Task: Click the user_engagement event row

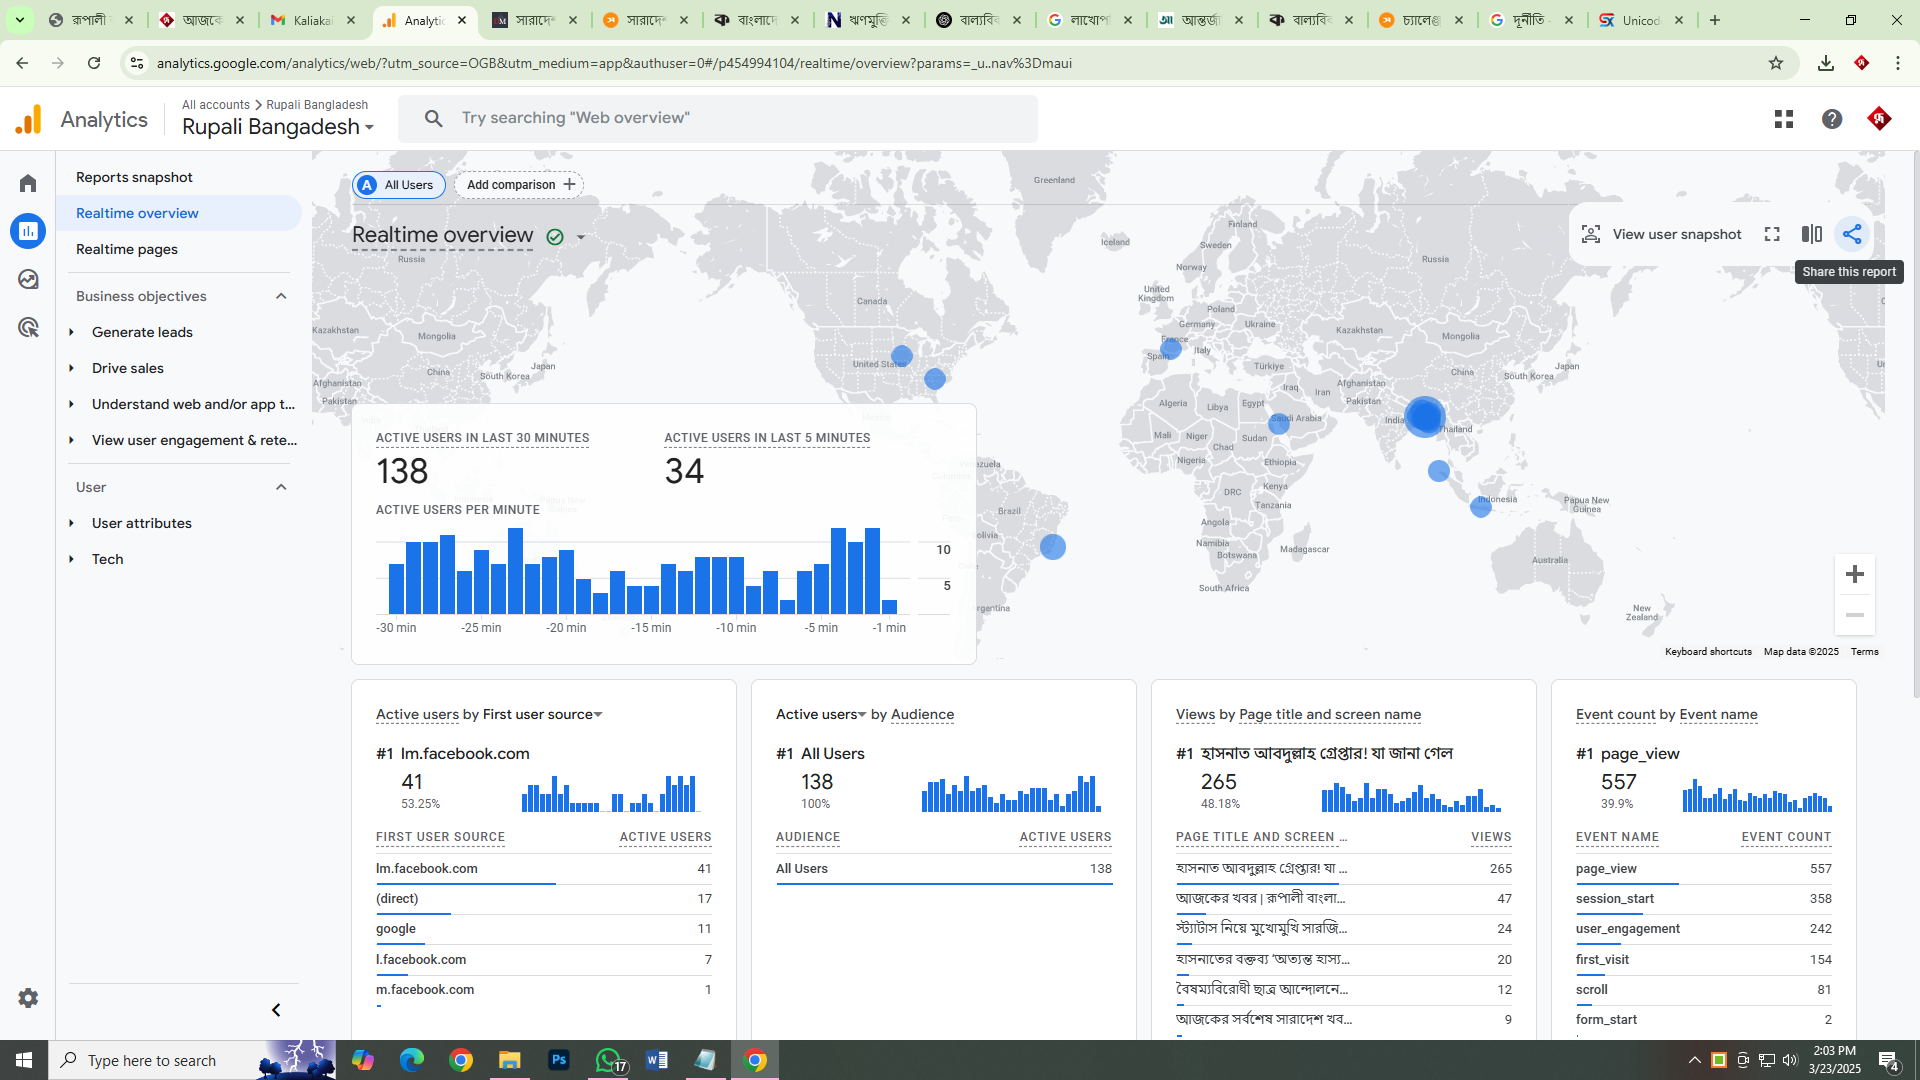Action: click(1703, 929)
